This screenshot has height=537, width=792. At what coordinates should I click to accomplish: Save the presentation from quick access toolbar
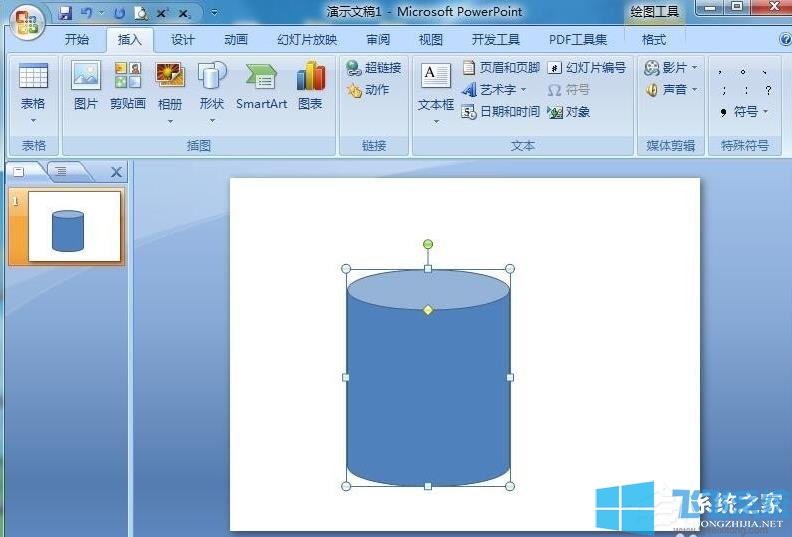(66, 13)
